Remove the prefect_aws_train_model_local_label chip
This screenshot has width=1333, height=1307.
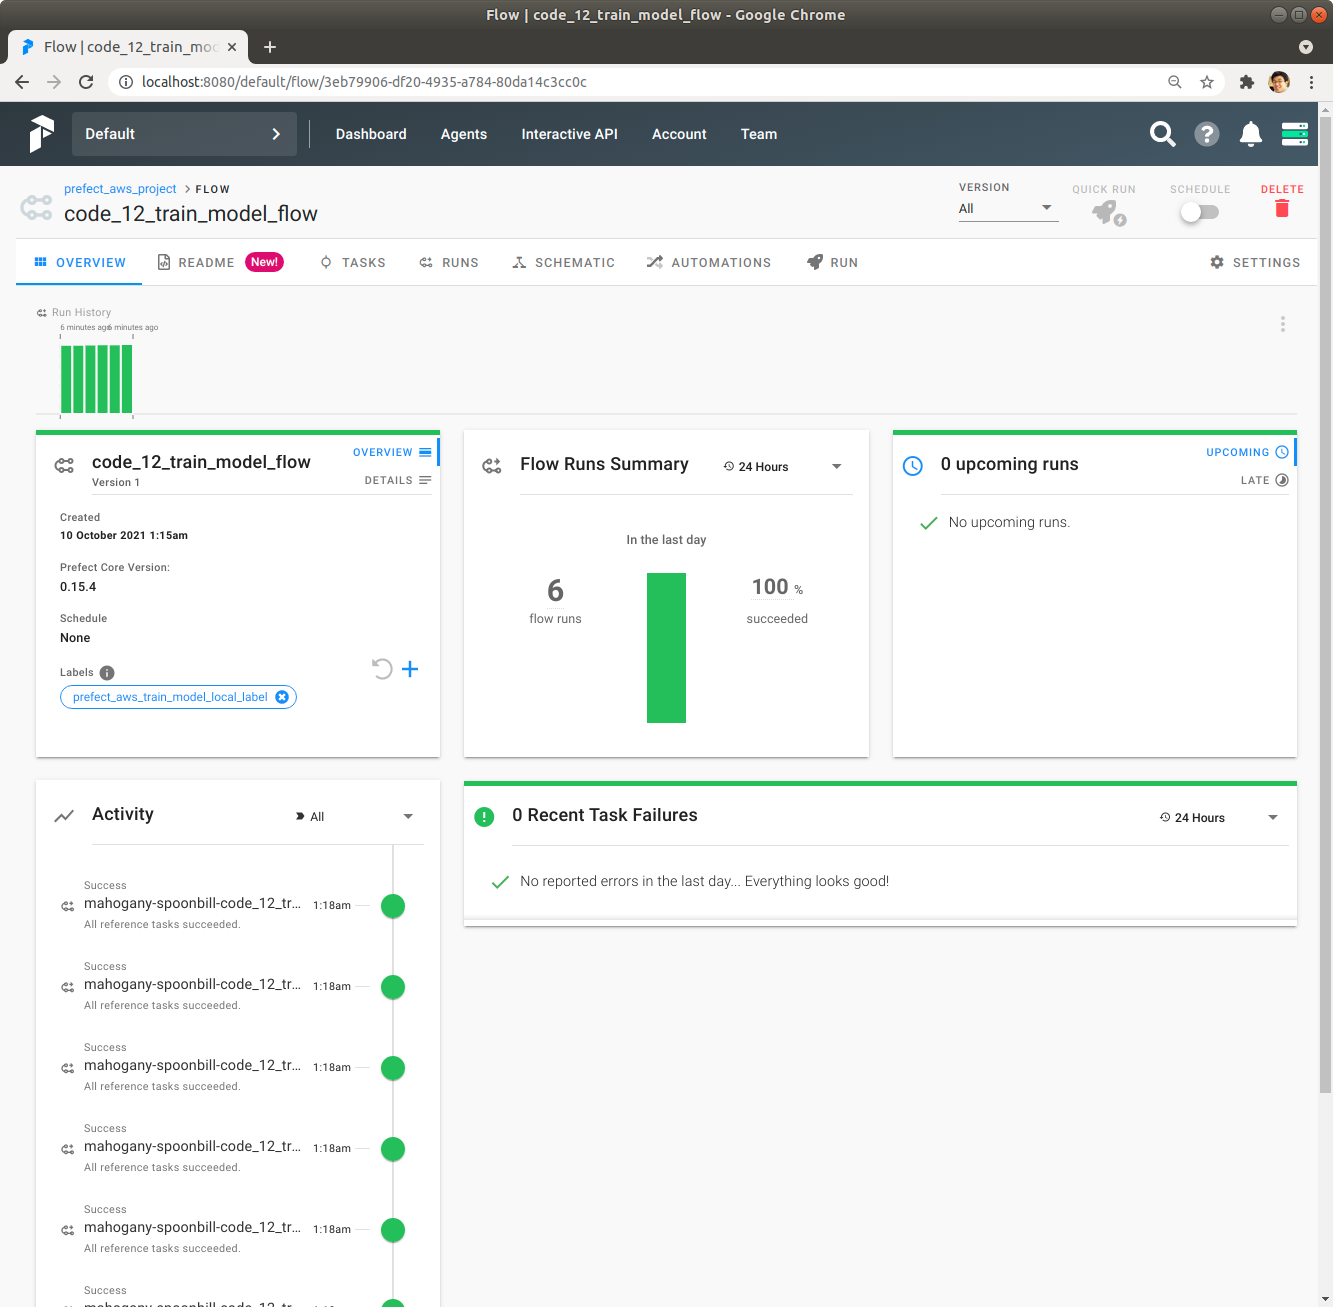coord(282,697)
